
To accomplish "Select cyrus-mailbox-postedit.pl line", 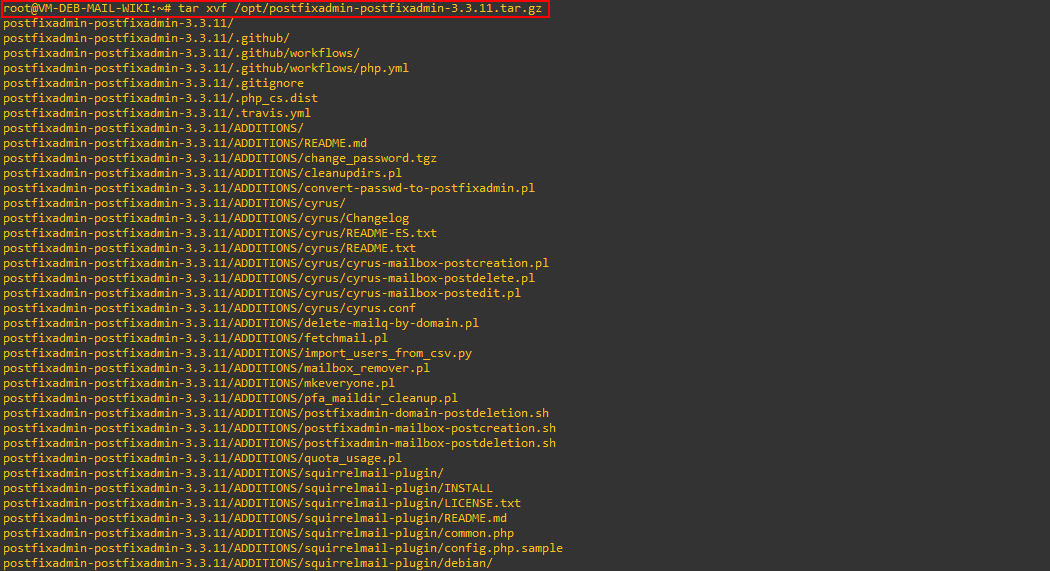I will pyautogui.click(x=262, y=293).
